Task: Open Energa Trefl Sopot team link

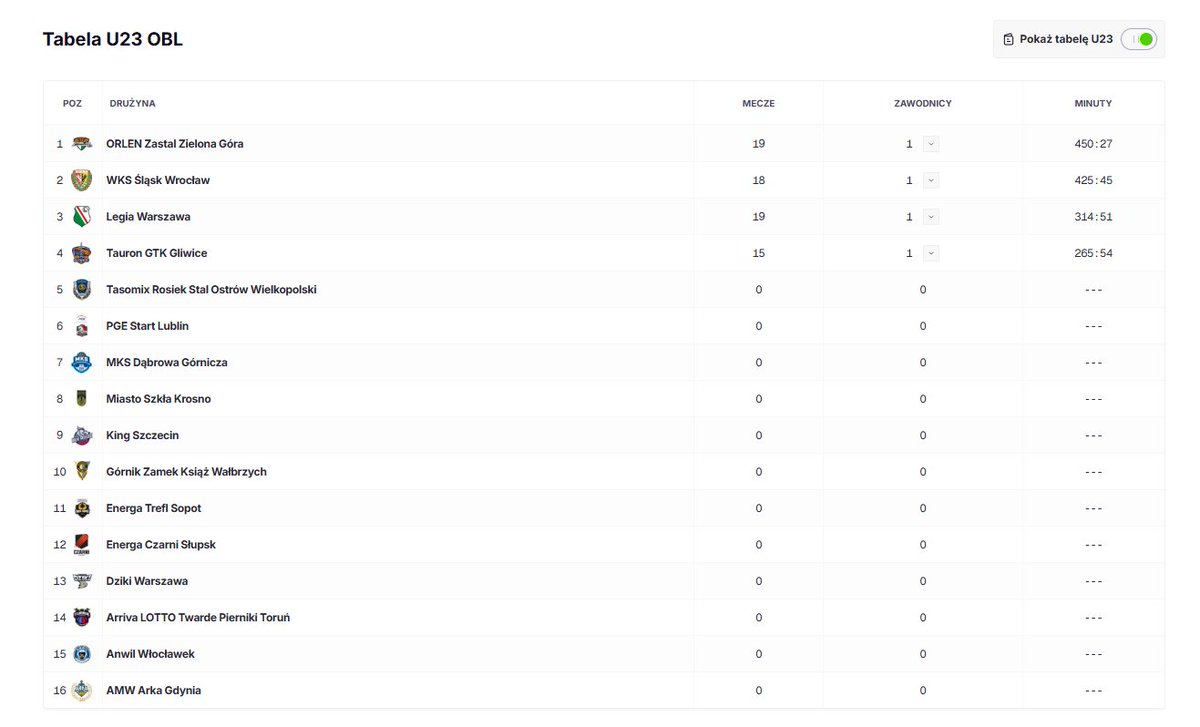Action: pos(154,509)
